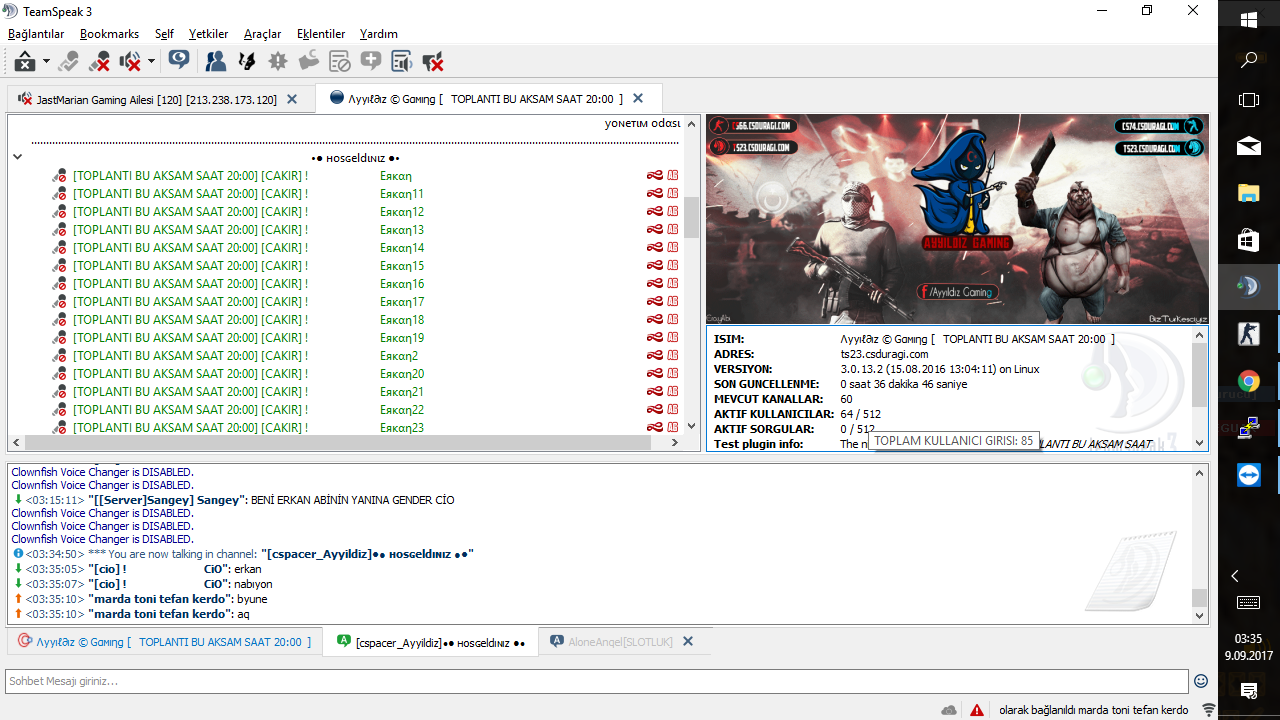This screenshot has height=720, width=1280.
Task: Open the emoji smiley picker
Action: [x=1201, y=681]
